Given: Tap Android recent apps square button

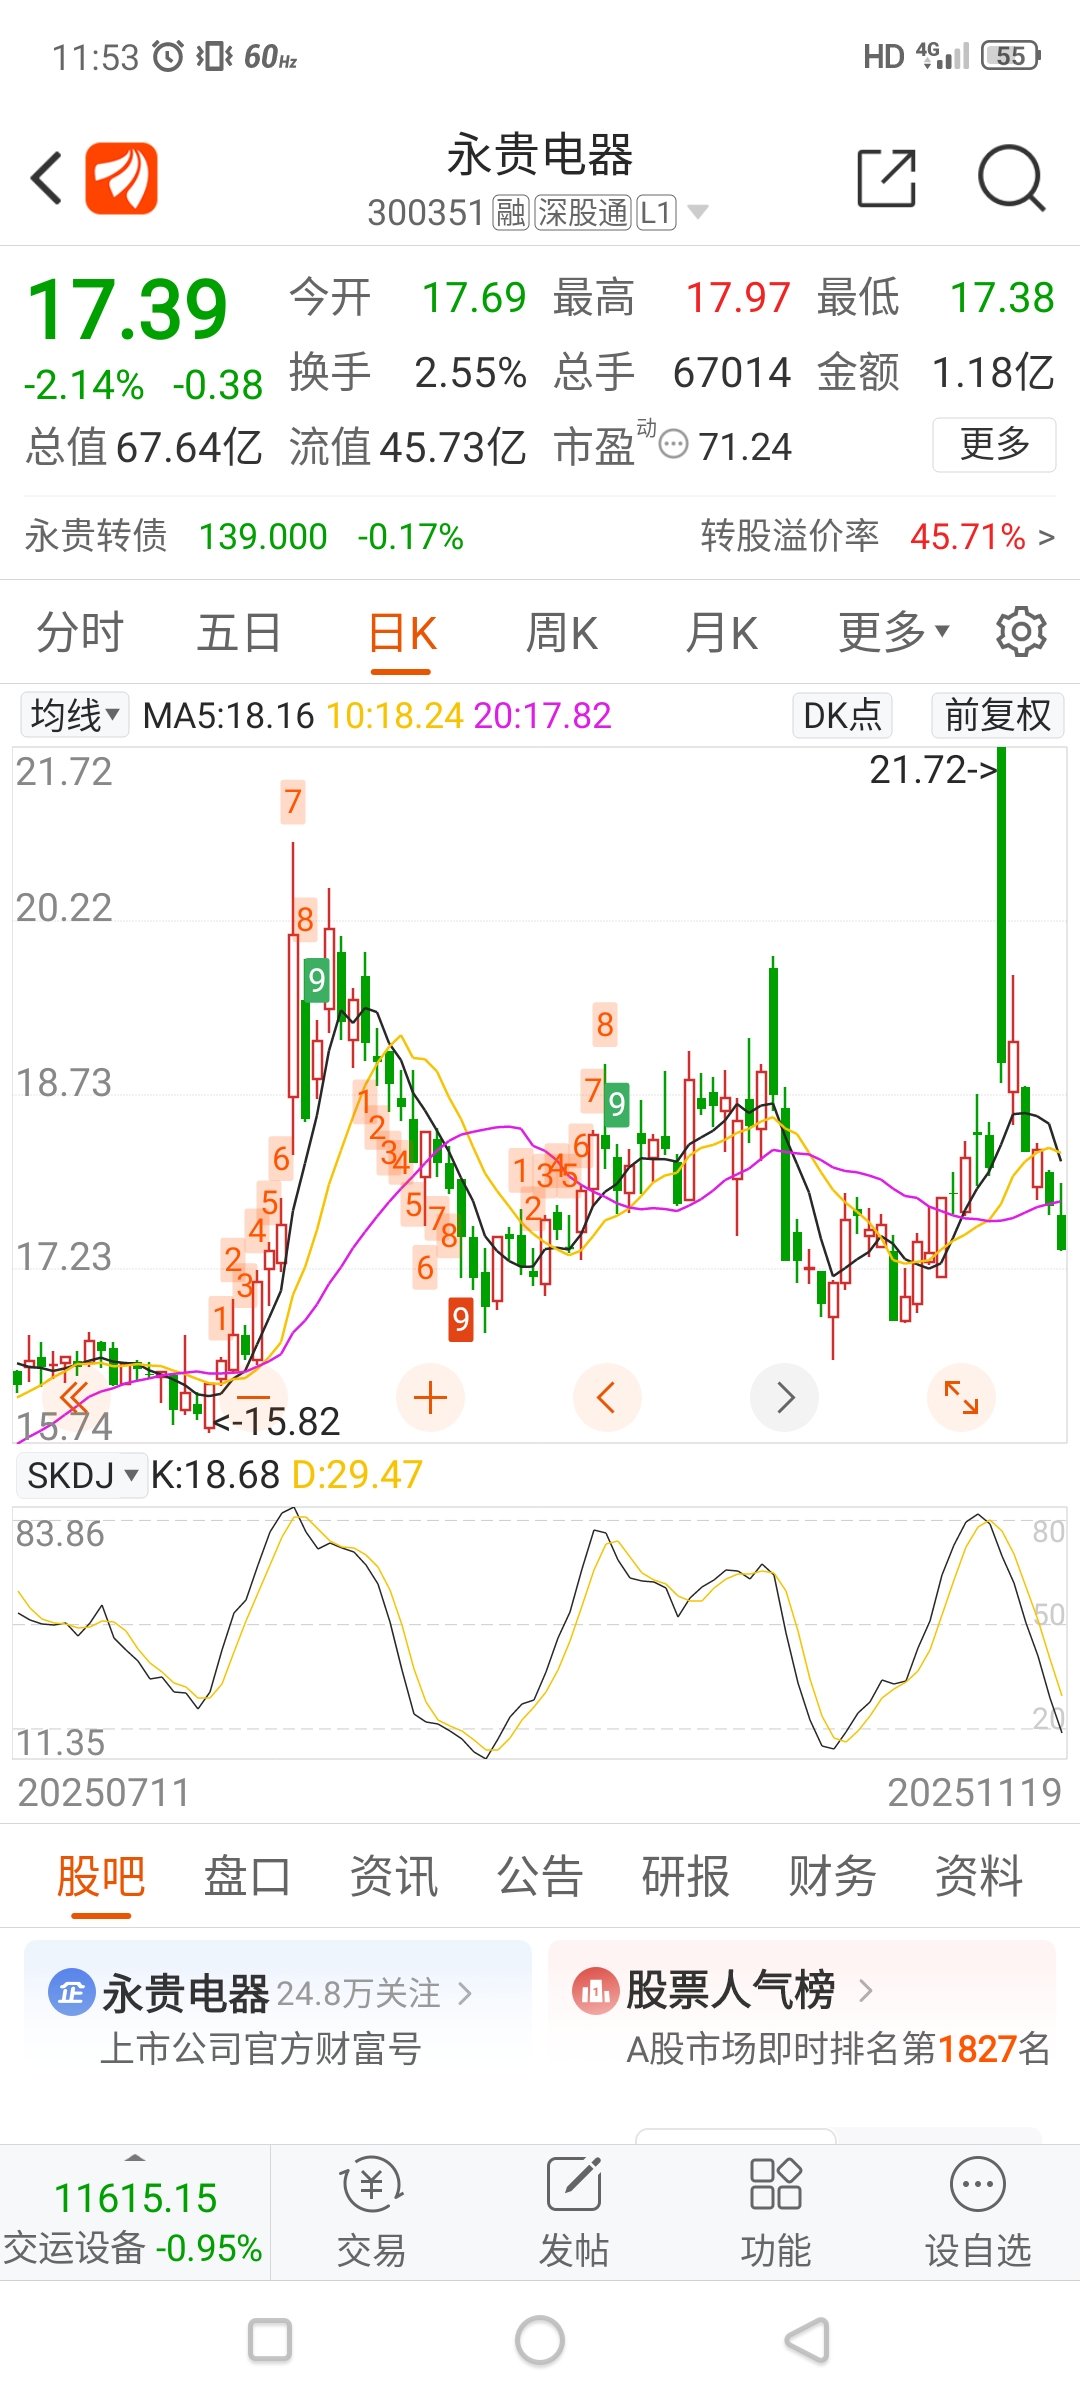Looking at the screenshot, I should [270, 2341].
